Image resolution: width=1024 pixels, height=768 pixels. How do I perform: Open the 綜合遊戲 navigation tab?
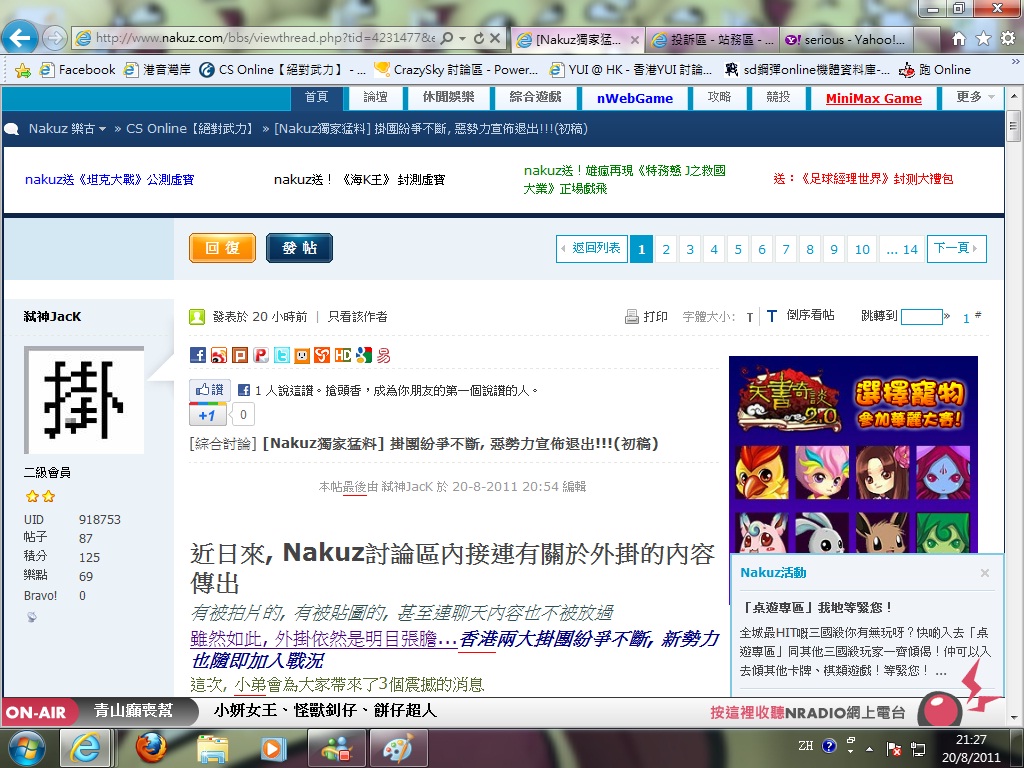[x=536, y=97]
